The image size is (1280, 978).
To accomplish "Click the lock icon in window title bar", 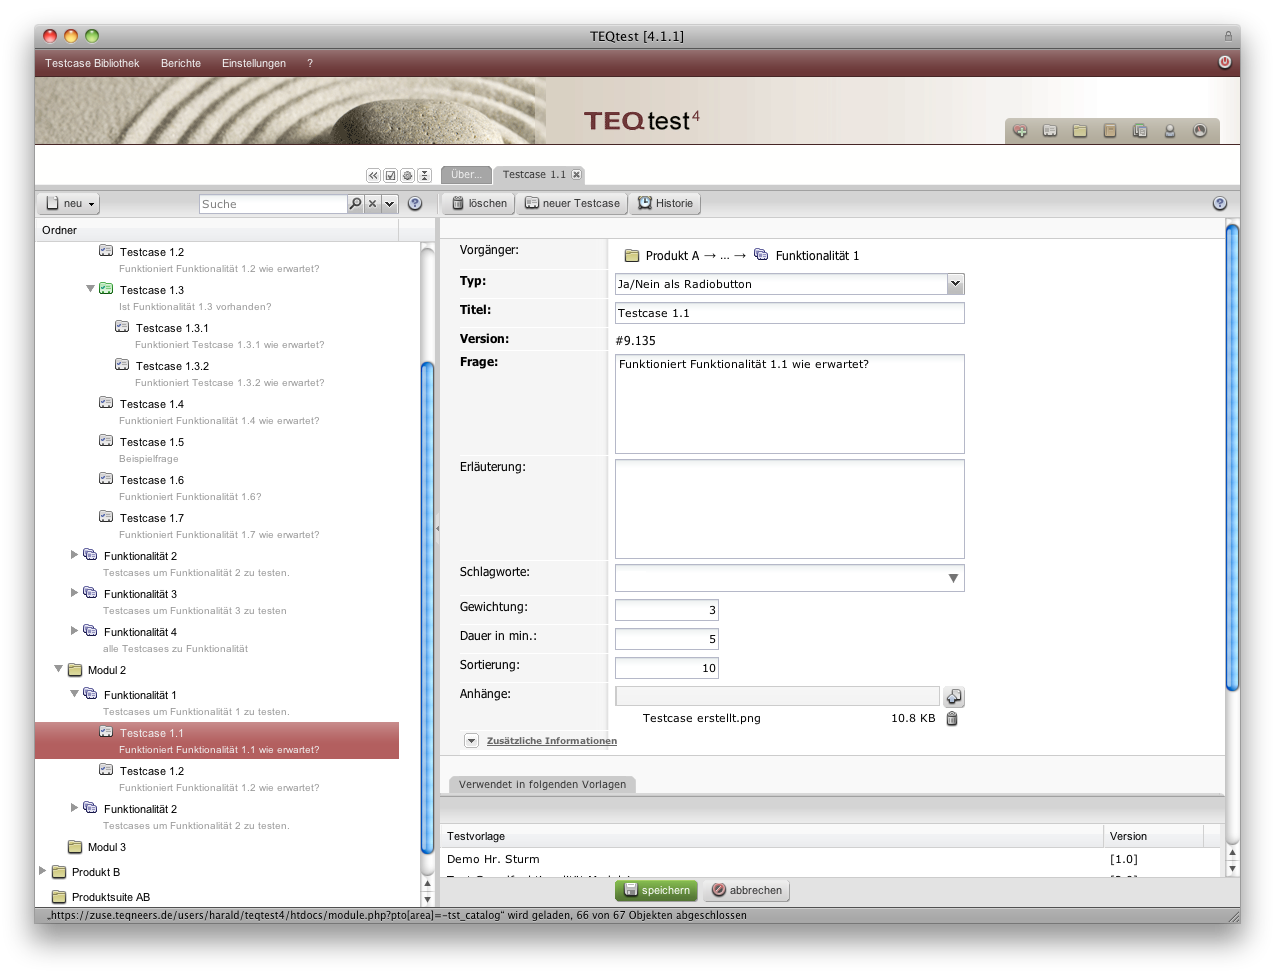I will point(1228,36).
